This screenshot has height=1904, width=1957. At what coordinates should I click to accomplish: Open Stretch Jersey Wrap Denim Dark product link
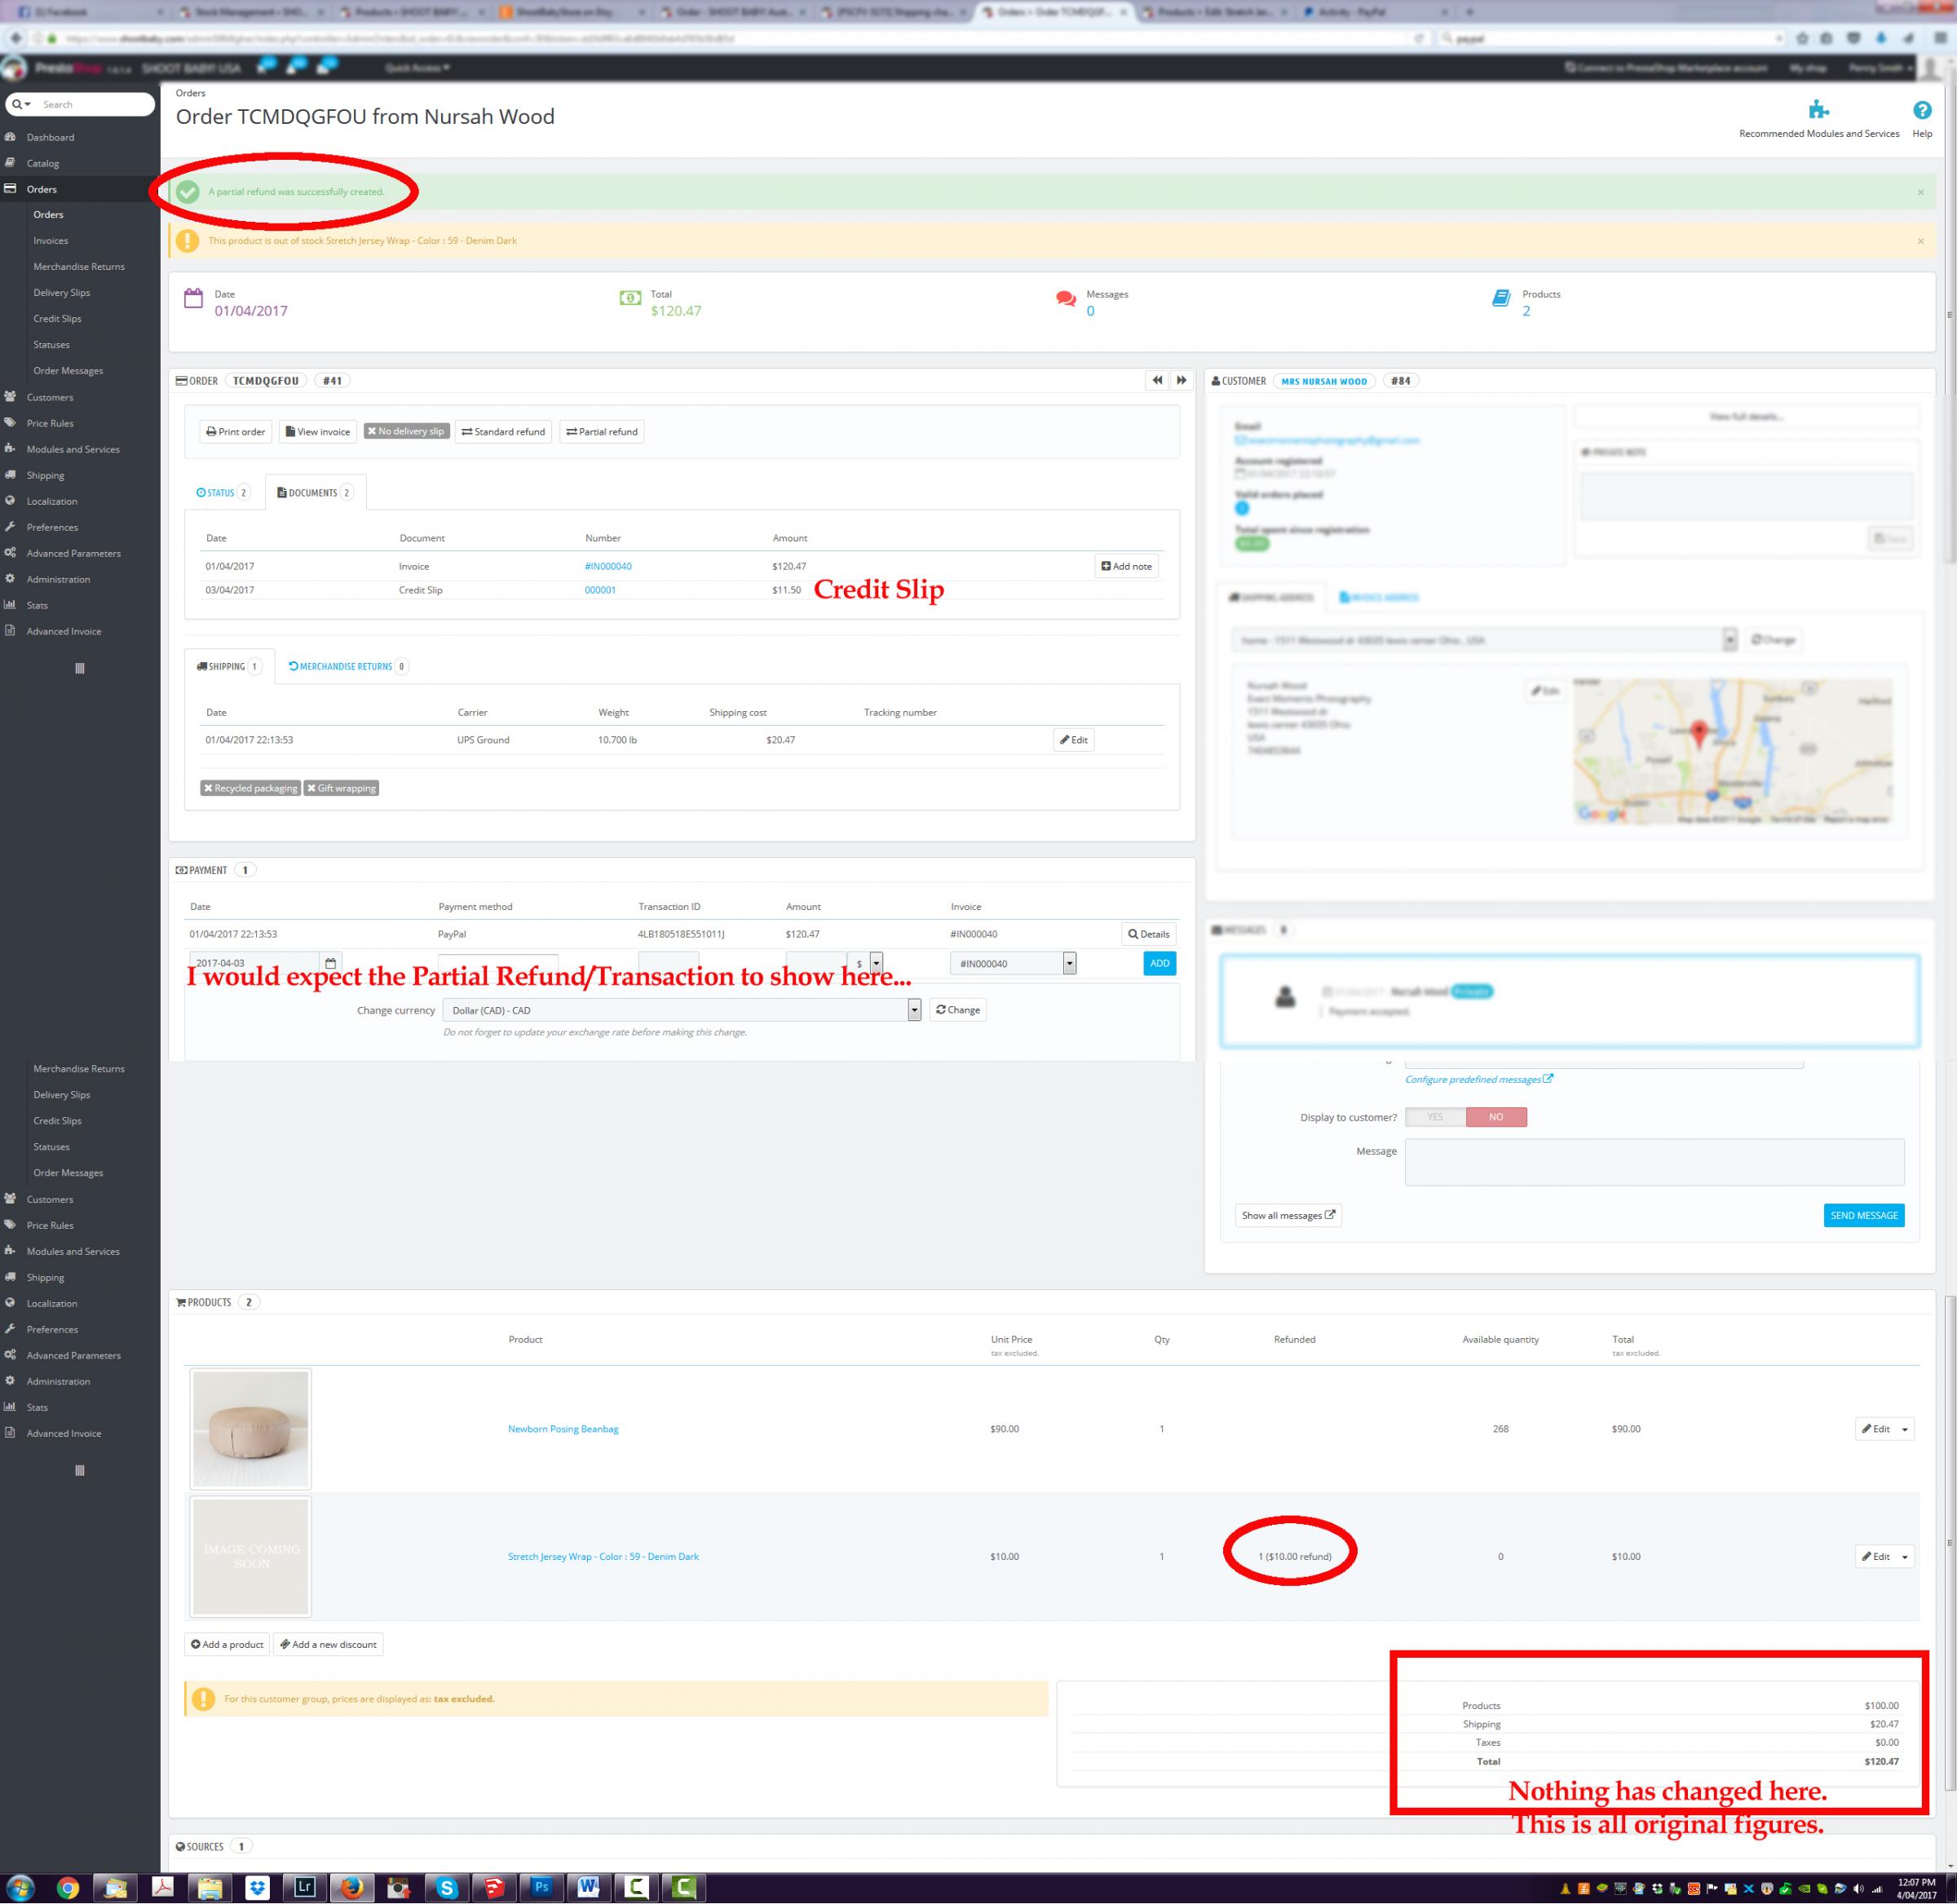pyautogui.click(x=603, y=1557)
